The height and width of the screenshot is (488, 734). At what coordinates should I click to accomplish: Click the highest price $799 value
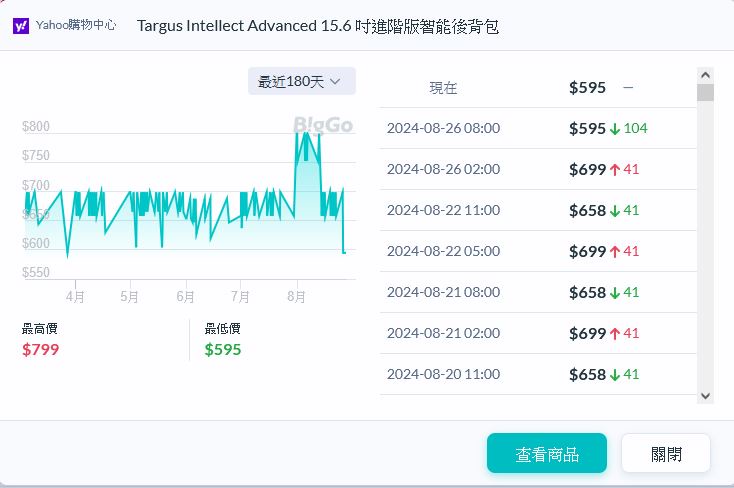click(x=41, y=350)
